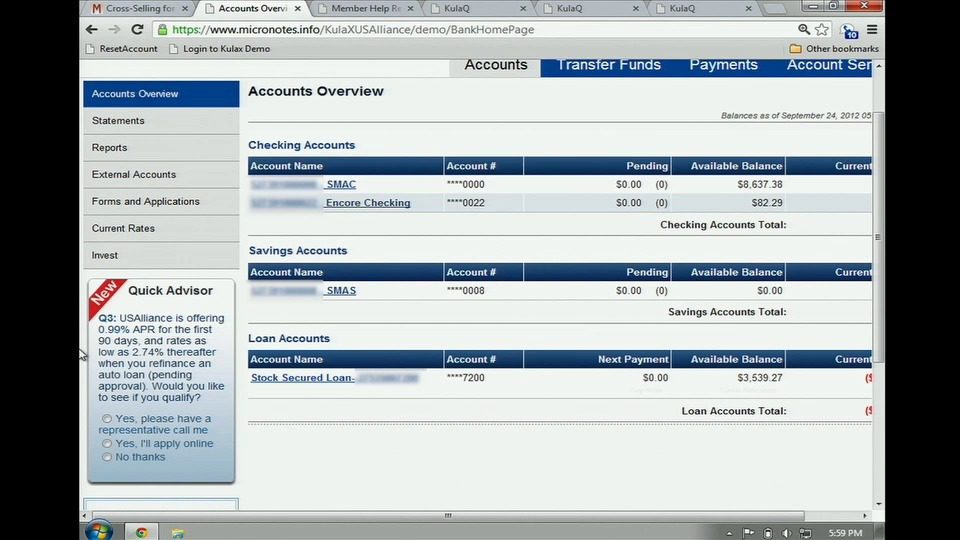Open the Windows Start button
This screenshot has height=540, width=960.
coord(99,531)
